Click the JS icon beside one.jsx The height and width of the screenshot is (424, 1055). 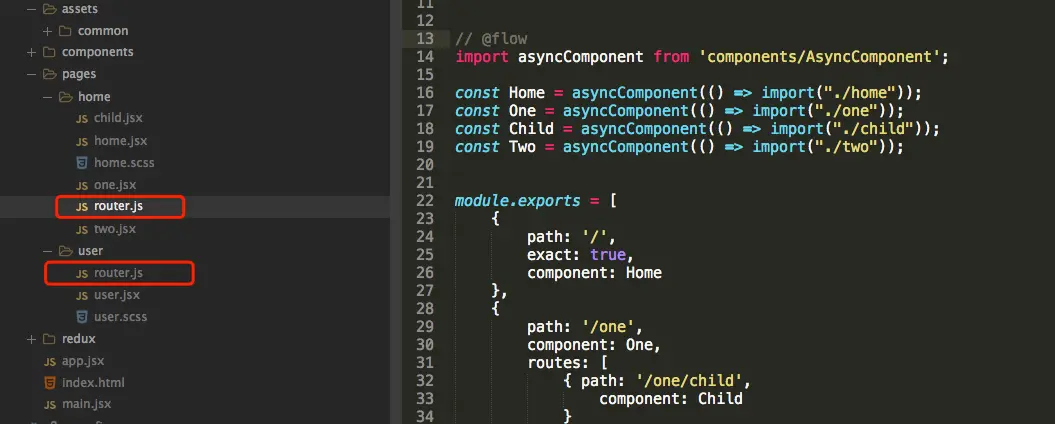coord(82,186)
